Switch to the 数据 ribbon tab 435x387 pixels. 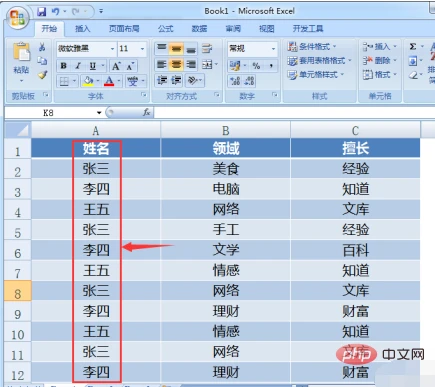point(199,29)
